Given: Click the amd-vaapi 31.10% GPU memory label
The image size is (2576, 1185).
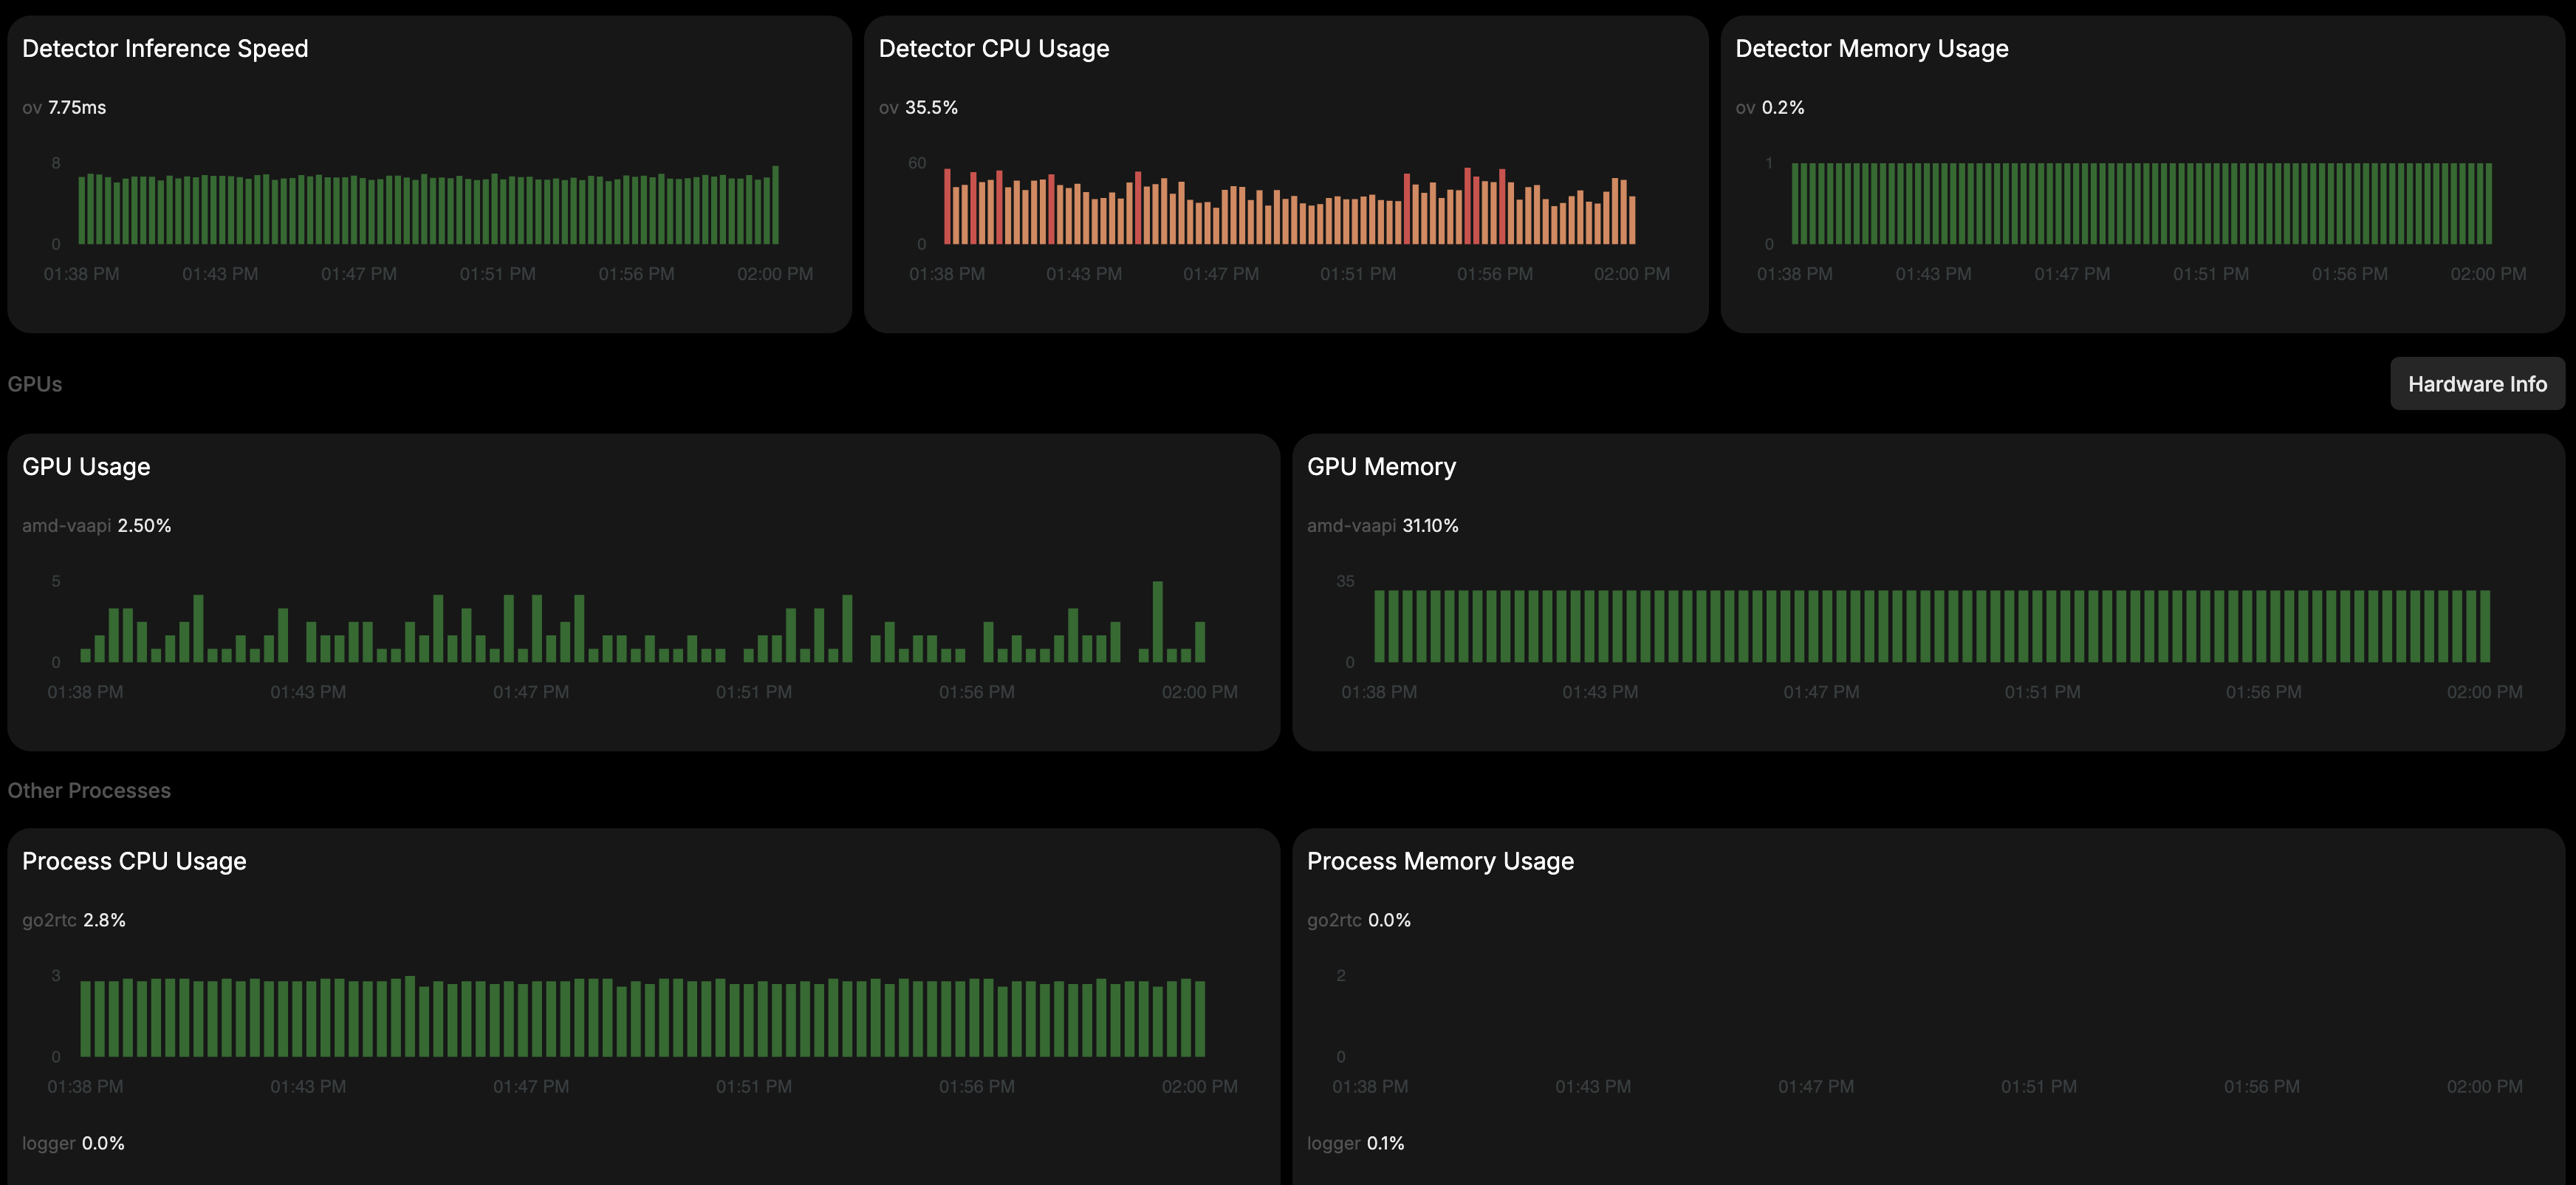Looking at the screenshot, I should [x=1382, y=525].
